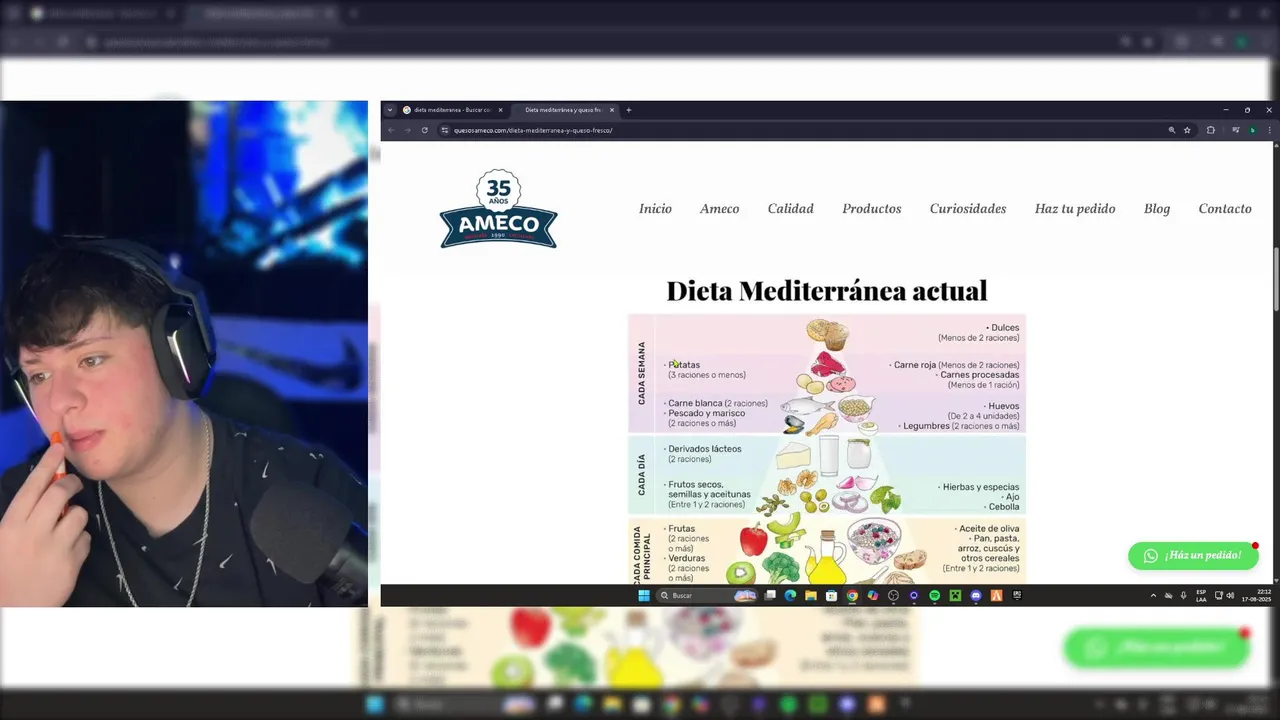
Task: Open a new browser tab
Action: click(x=629, y=110)
